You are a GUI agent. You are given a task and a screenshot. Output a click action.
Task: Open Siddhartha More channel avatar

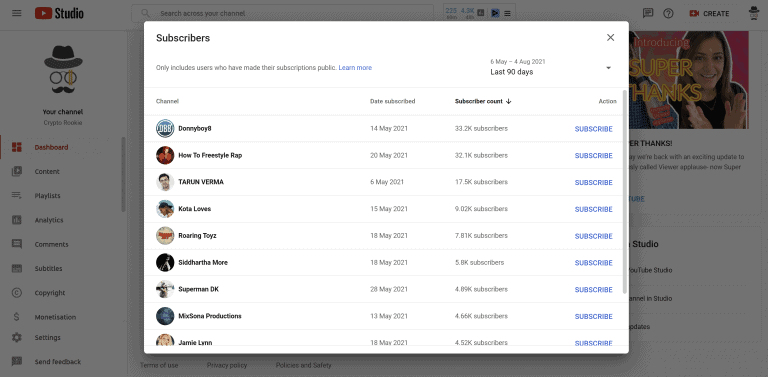tap(165, 262)
